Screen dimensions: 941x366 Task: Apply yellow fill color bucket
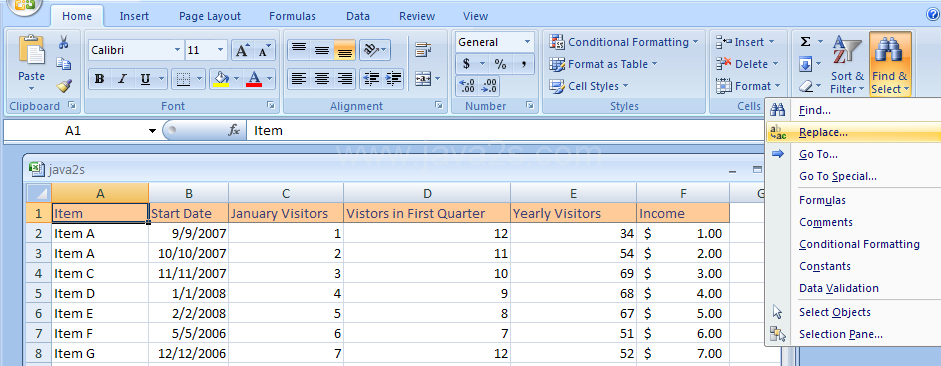click(221, 79)
